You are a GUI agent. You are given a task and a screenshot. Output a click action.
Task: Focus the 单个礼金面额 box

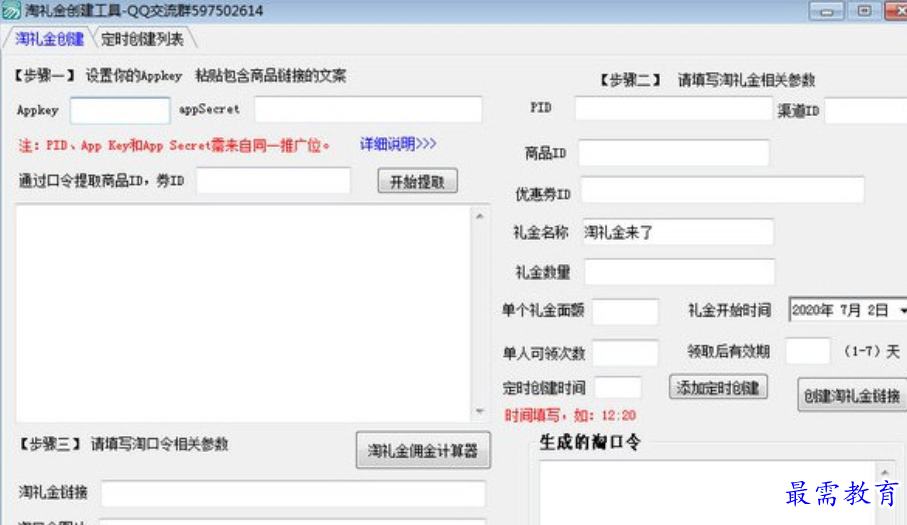(625, 311)
